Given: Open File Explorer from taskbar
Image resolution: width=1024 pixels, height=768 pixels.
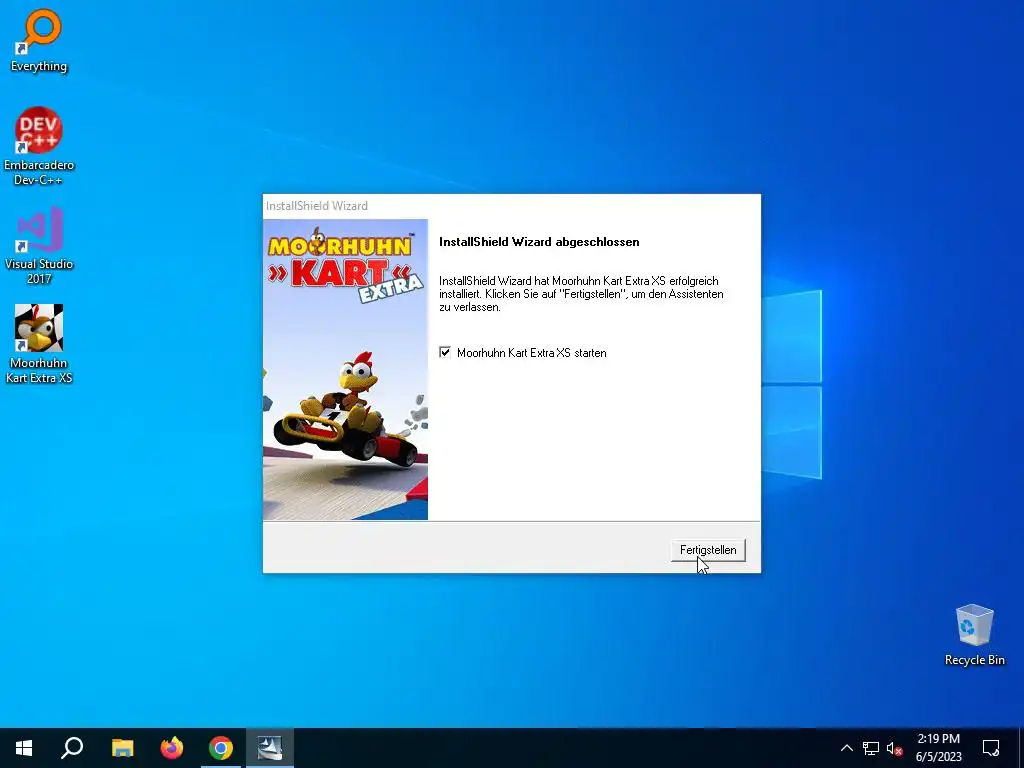Looking at the screenshot, I should pos(122,748).
